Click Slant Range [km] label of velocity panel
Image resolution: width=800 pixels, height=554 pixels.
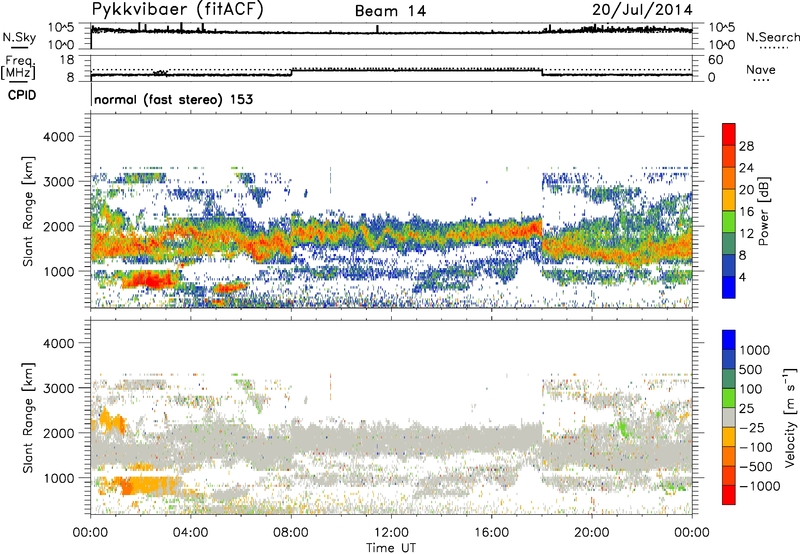point(28,418)
